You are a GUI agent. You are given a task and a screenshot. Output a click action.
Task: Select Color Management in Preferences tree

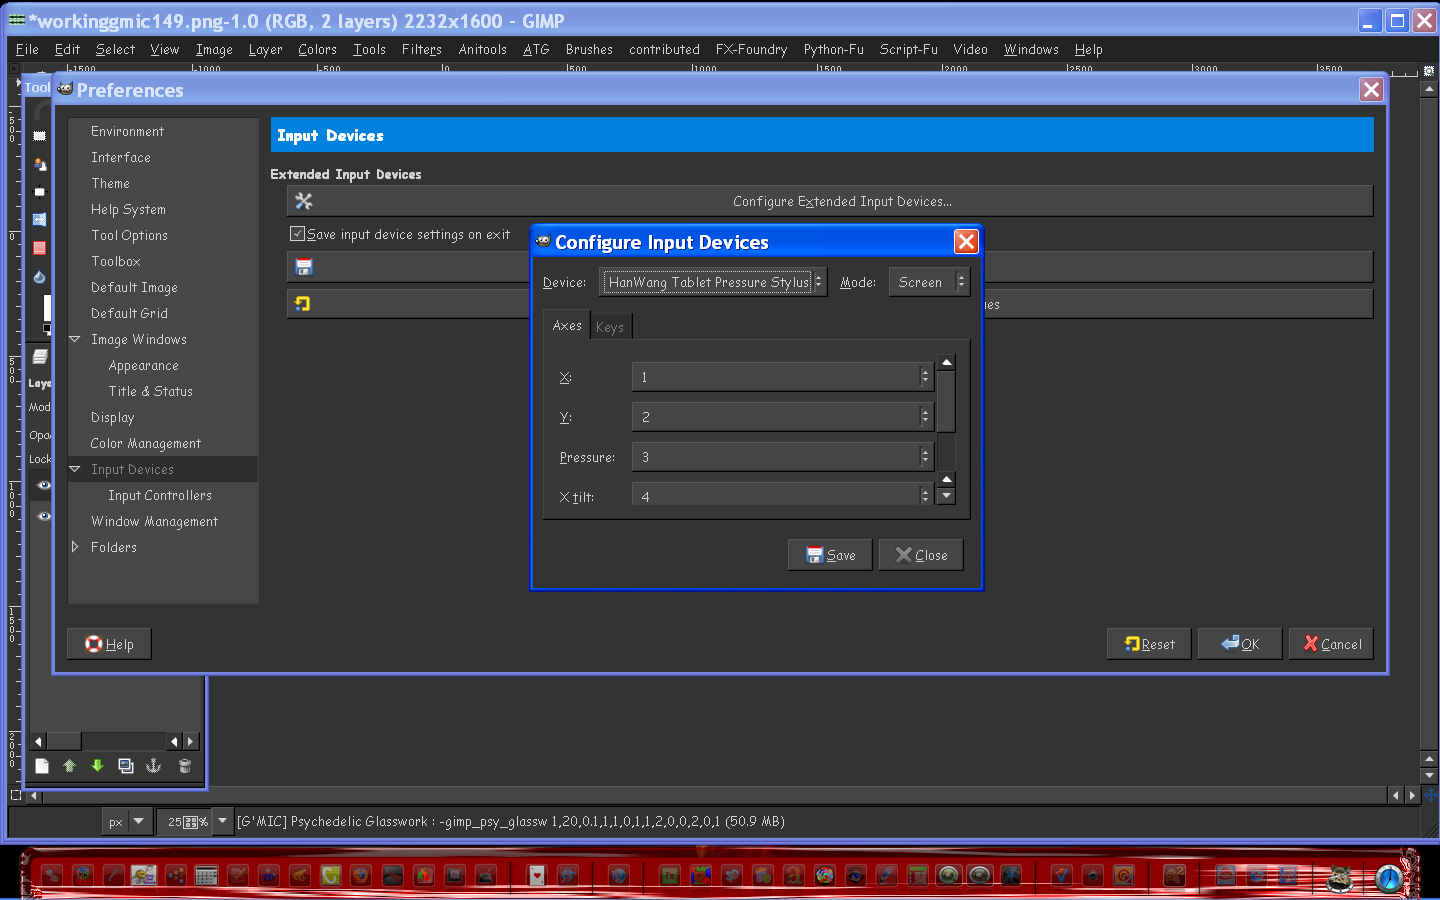(x=146, y=443)
